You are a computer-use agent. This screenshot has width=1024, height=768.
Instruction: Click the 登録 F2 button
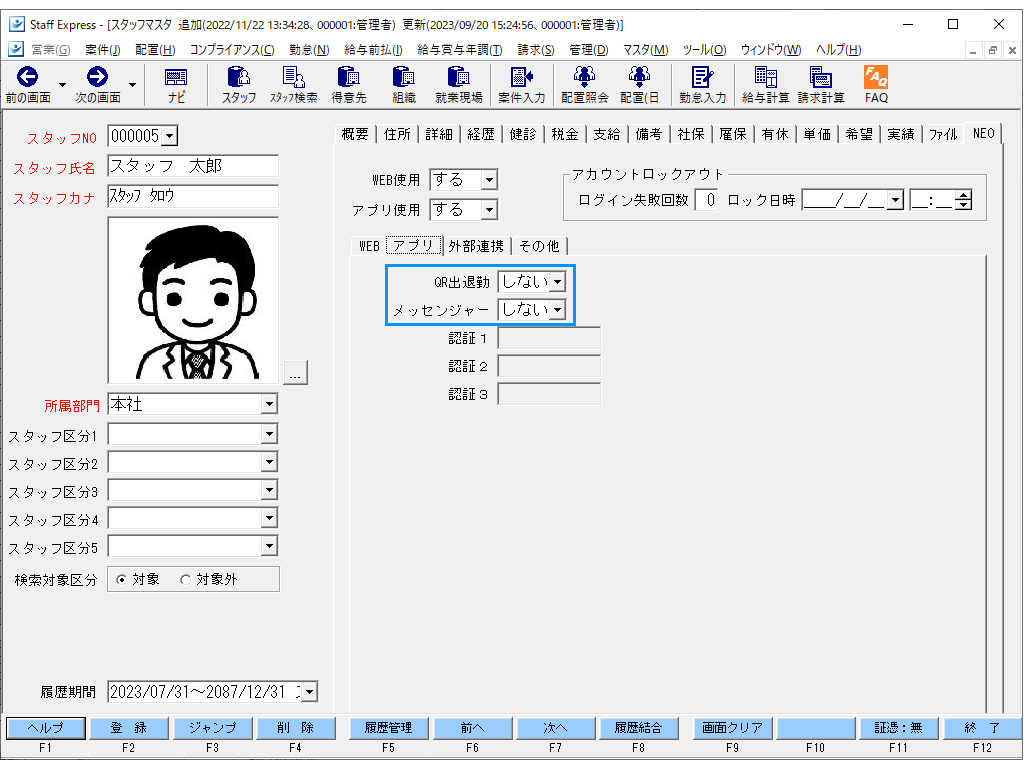click(x=129, y=728)
